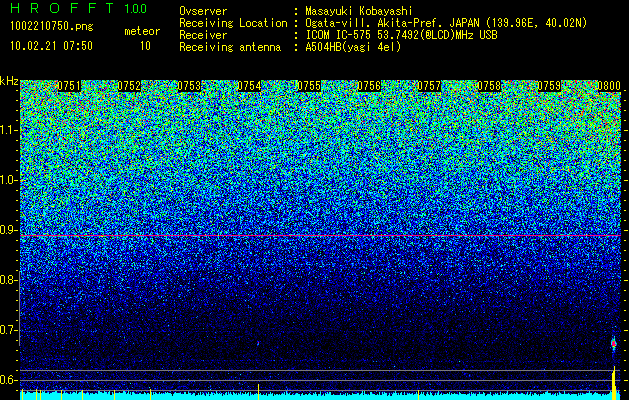Viewport: 629px width, 400px height.
Task: Click the meteor count value 10
Action: pos(145,46)
